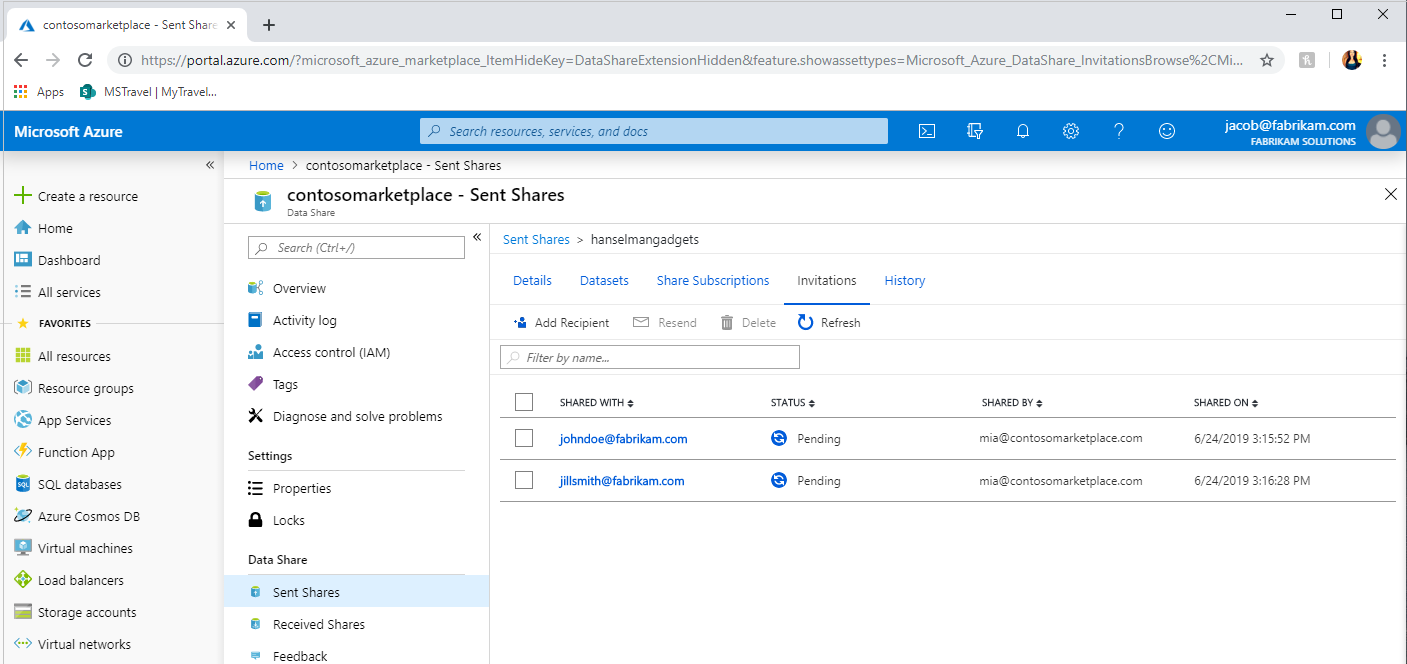The height and width of the screenshot is (664, 1407).
Task: Sort the table by Status column
Action: tap(792, 403)
